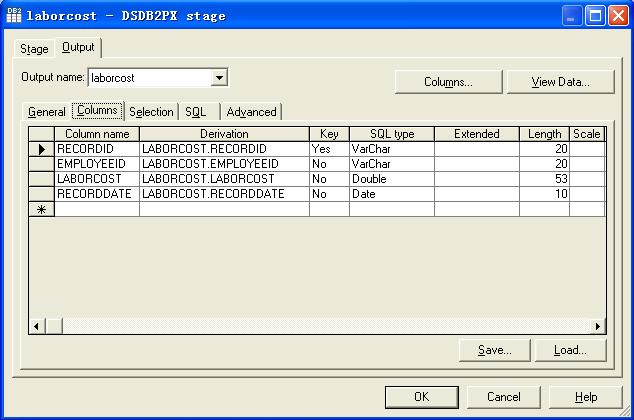The image size is (634, 420).
Task: Click the View Data... button
Action: point(560,82)
